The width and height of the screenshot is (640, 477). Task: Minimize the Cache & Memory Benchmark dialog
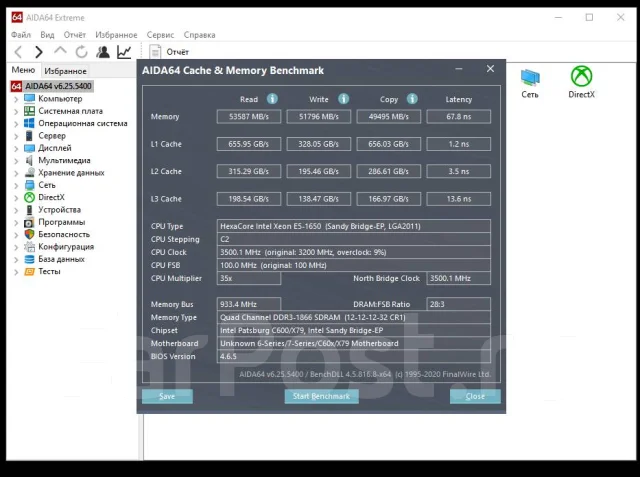(459, 69)
